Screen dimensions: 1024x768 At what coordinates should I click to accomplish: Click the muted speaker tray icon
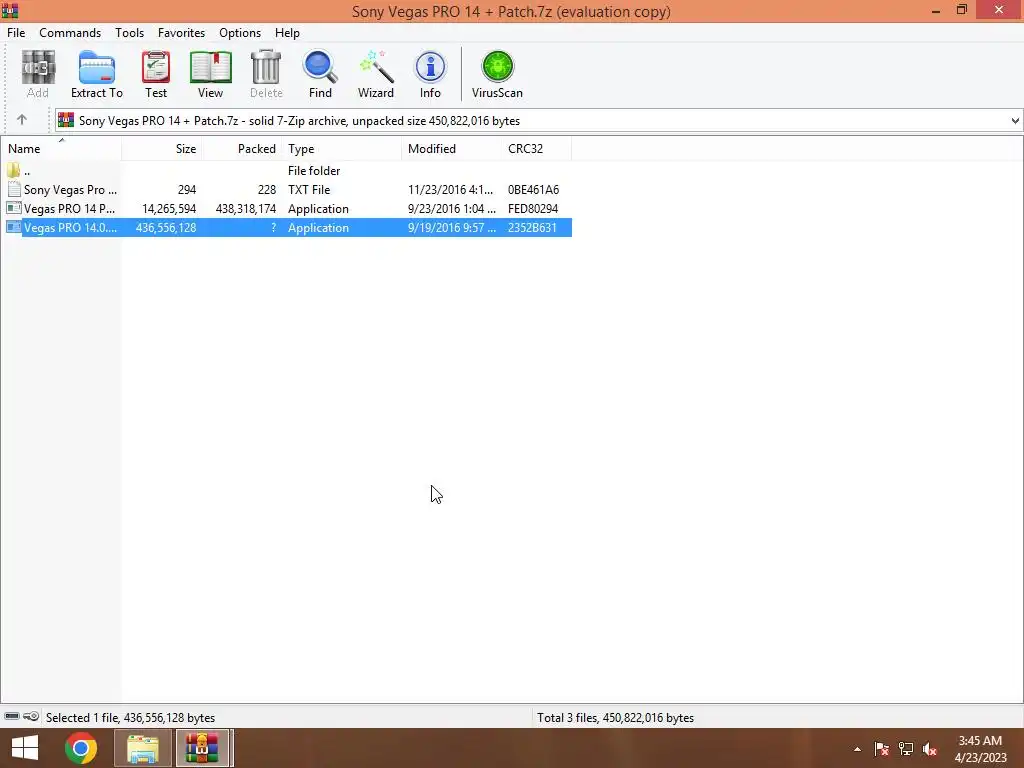tap(930, 749)
